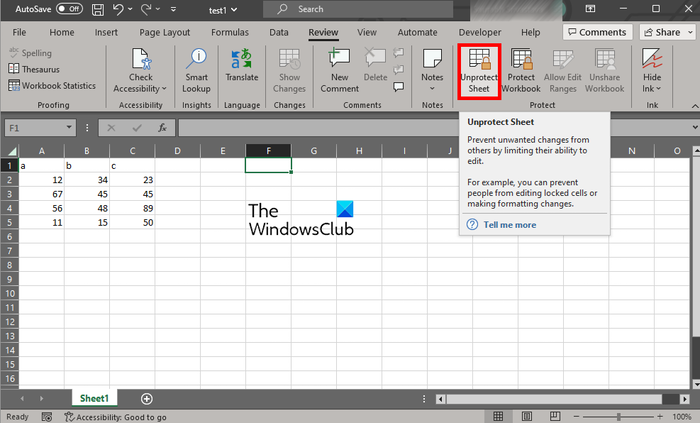Add a New Comment
The width and height of the screenshot is (700, 423).
(339, 69)
